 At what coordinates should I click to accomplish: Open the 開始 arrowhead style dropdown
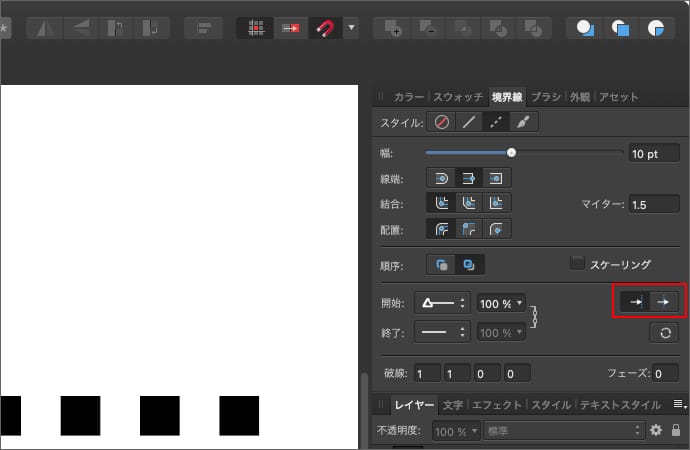tap(442, 303)
